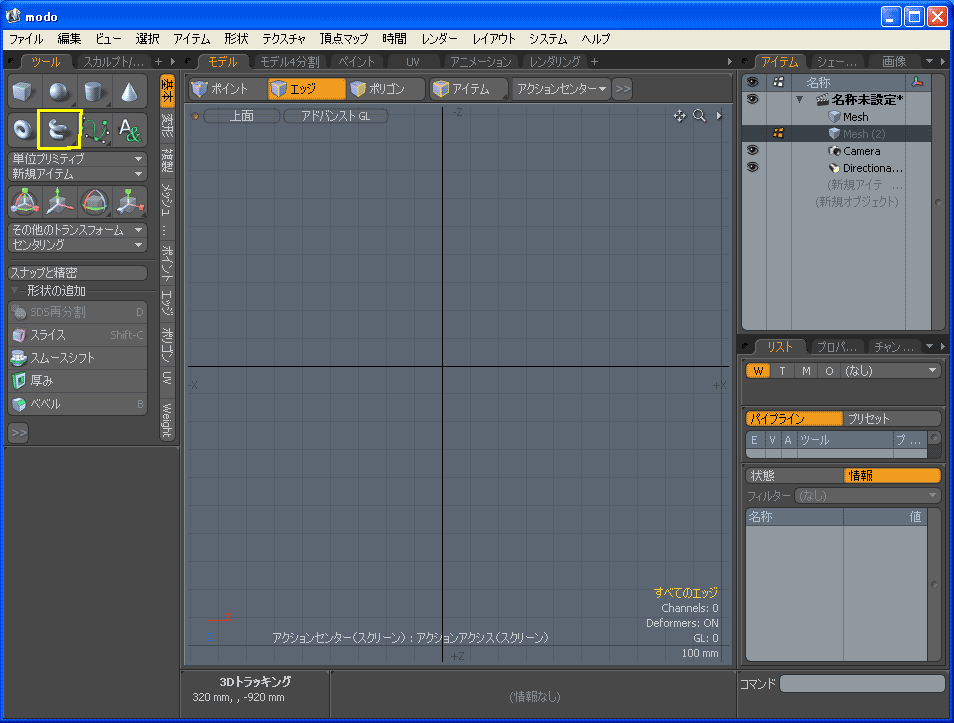Open the テクスチャ menu
Image resolution: width=954 pixels, height=723 pixels.
click(x=284, y=39)
